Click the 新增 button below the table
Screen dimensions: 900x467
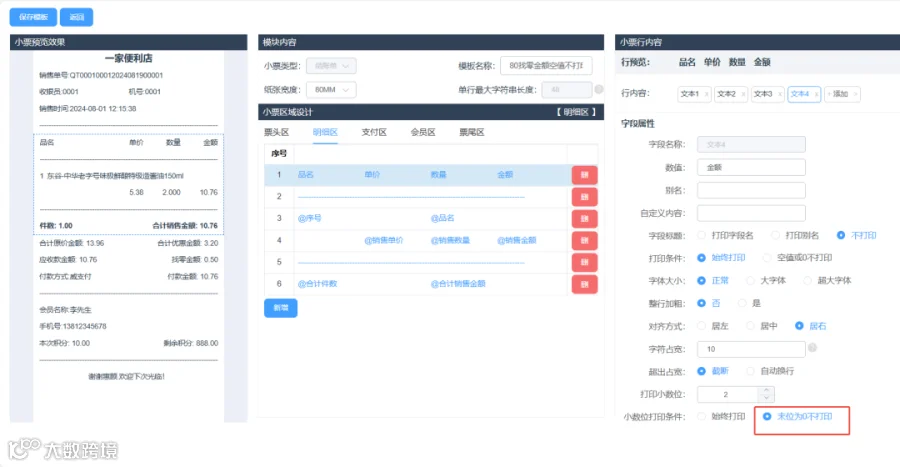coord(281,308)
